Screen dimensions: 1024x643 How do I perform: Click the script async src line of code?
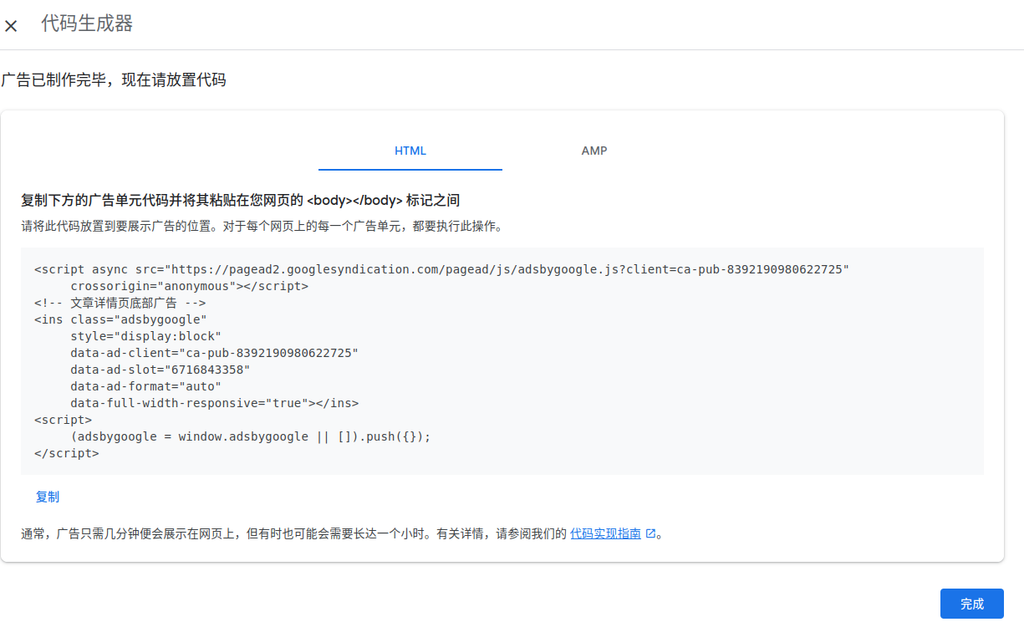pyautogui.click(x=441, y=269)
